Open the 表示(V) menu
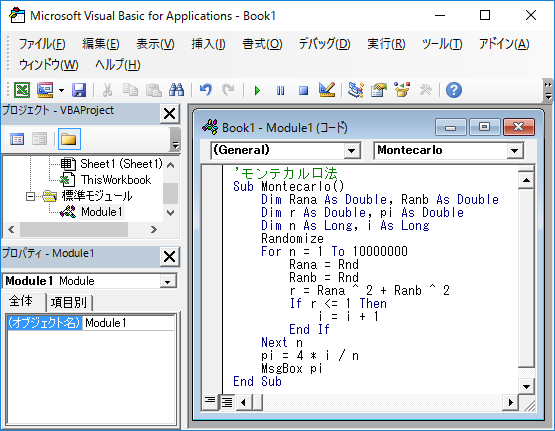The height and width of the screenshot is (431, 555). (x=155, y=44)
